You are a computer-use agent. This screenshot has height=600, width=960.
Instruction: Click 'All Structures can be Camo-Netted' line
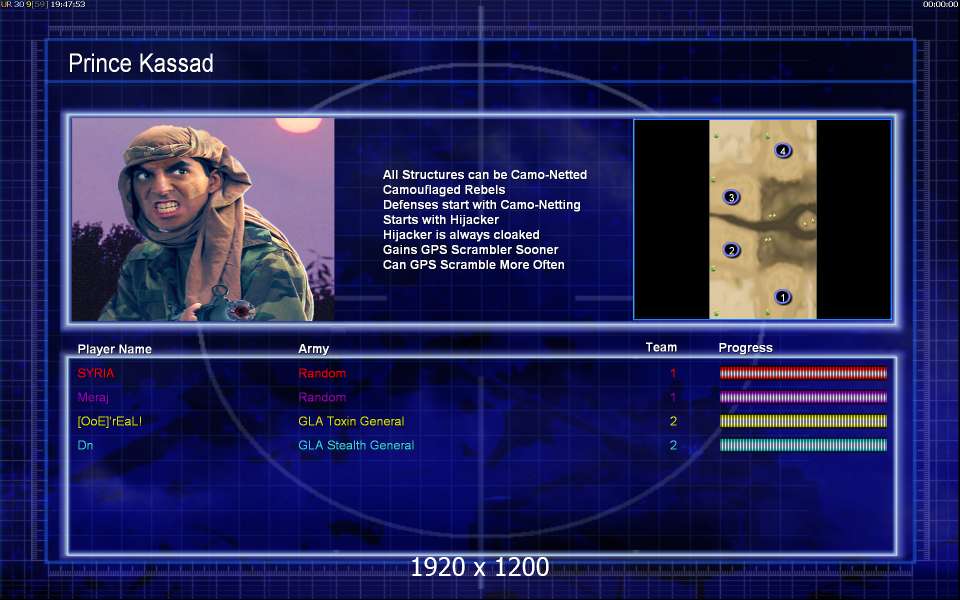point(485,174)
